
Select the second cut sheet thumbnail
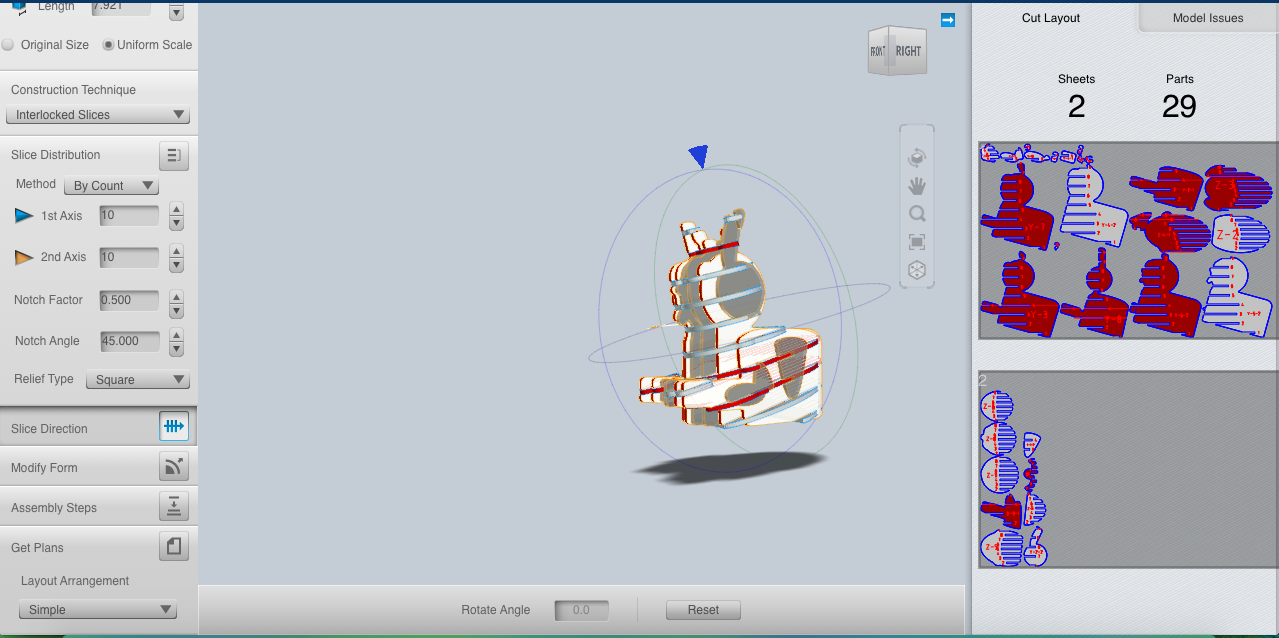(x=1128, y=469)
